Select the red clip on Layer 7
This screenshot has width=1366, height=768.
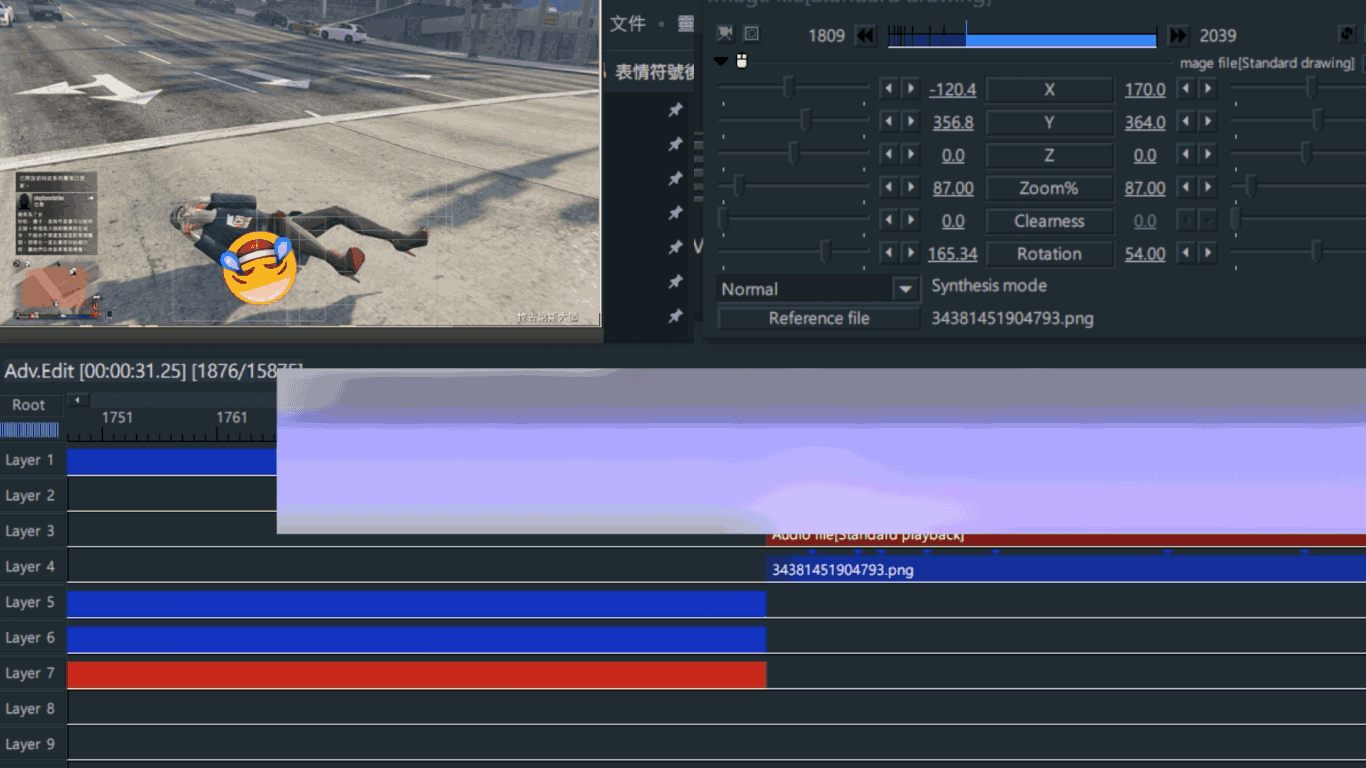pyautogui.click(x=416, y=674)
